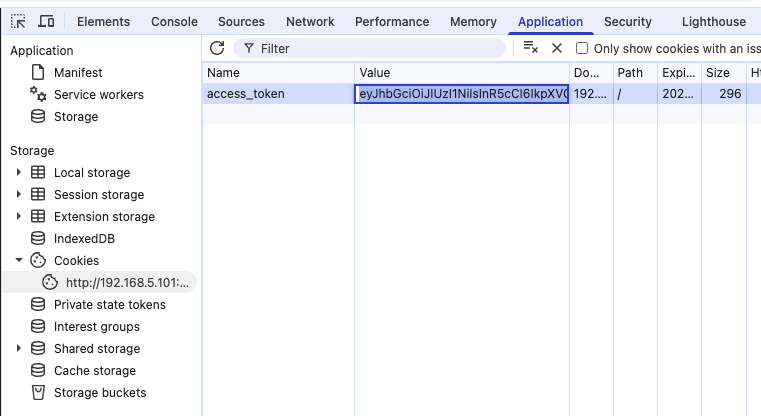Click the inspect element picker icon
This screenshot has width=761, height=416.
click(18, 21)
